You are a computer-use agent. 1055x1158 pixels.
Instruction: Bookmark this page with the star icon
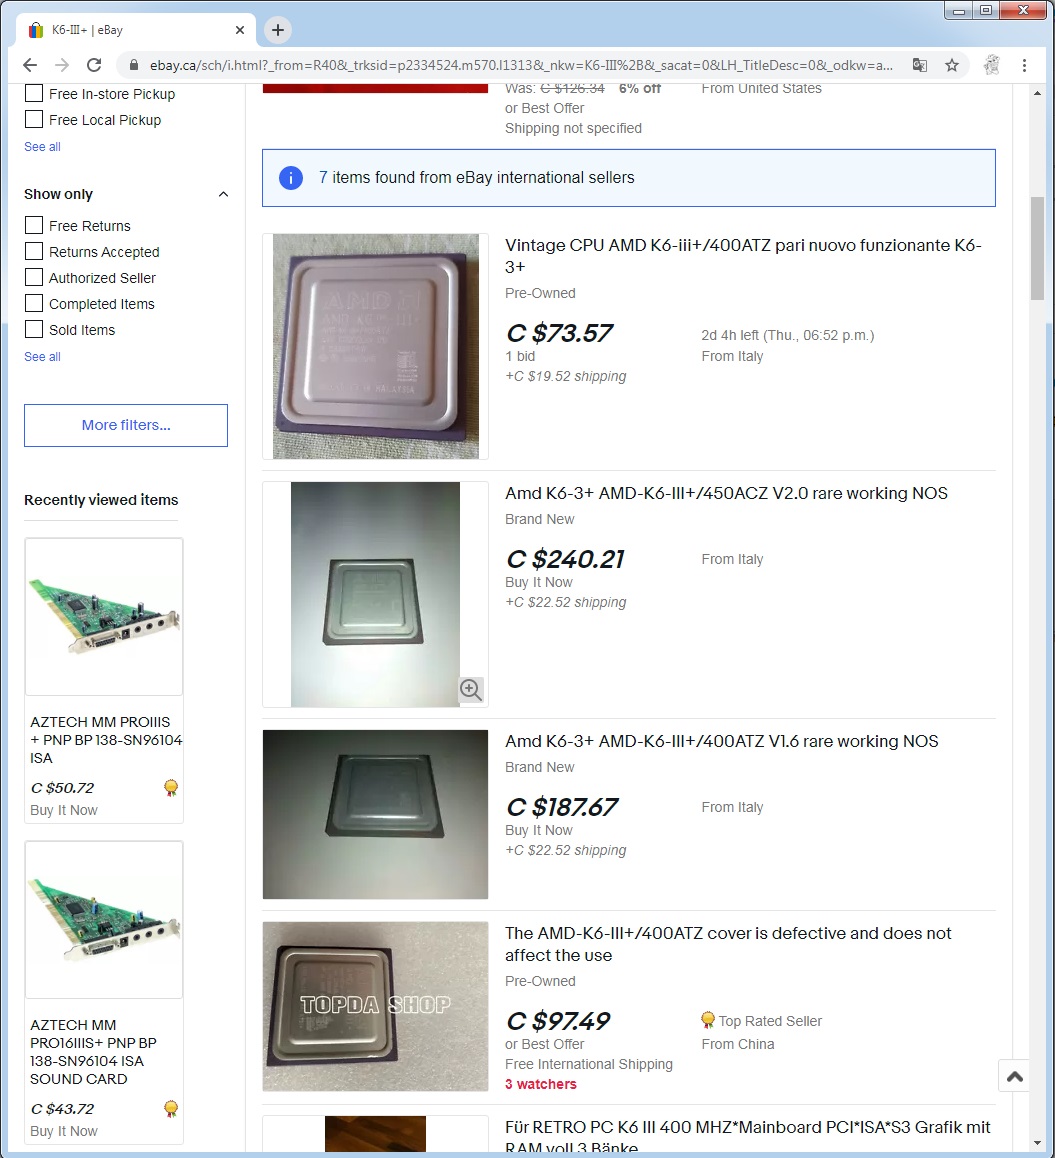pyautogui.click(x=952, y=65)
